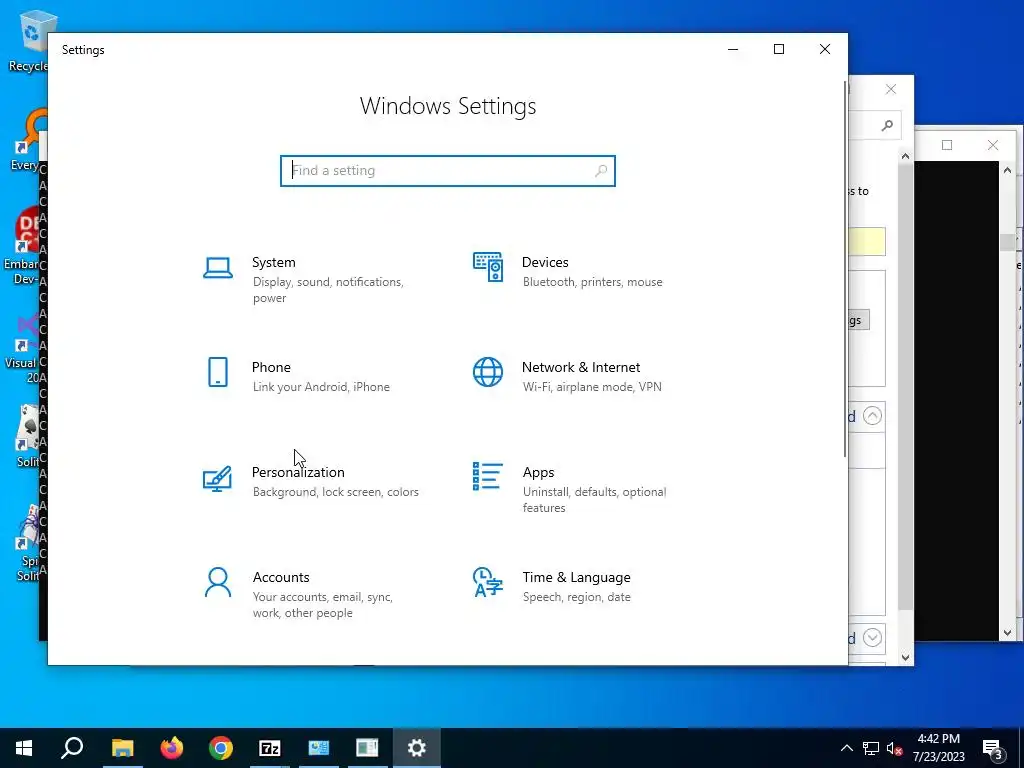Click 'Speech, region, date' description
Image resolution: width=1024 pixels, height=768 pixels.
[x=577, y=597]
